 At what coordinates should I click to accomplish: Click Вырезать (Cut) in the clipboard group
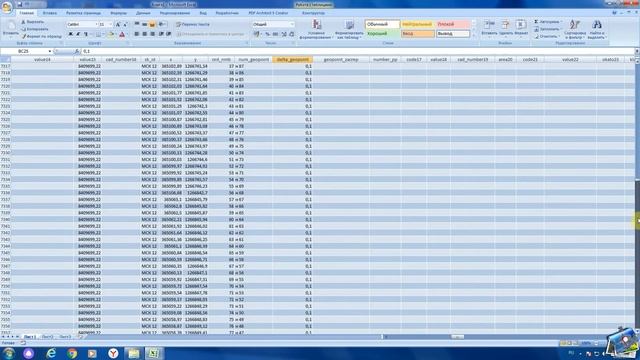[32, 22]
